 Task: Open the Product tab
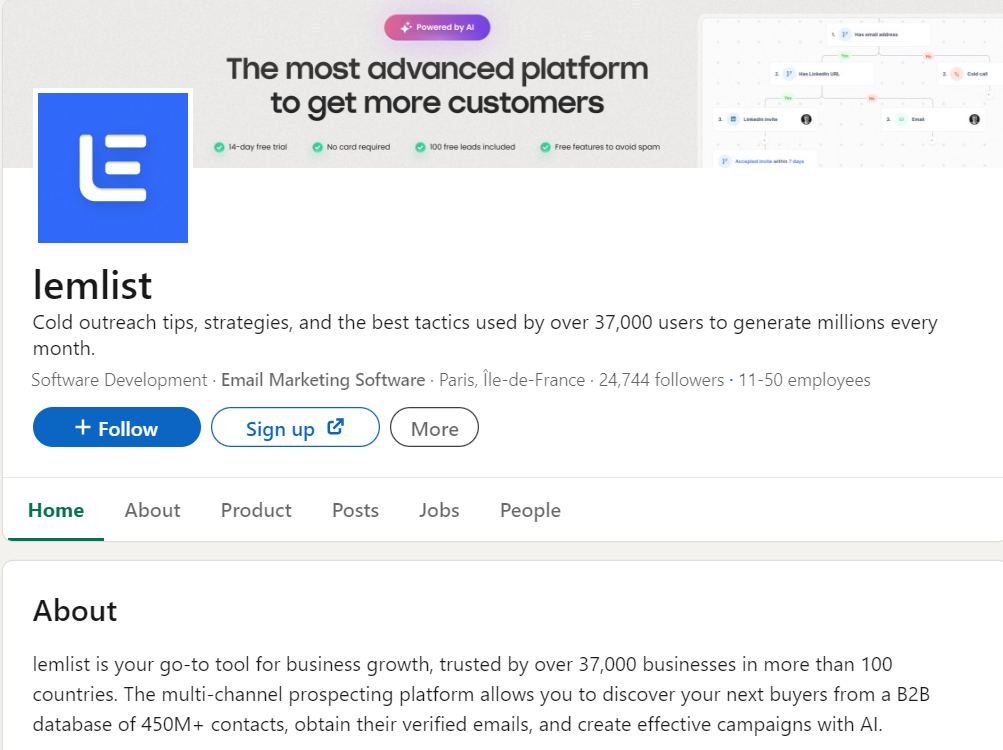256,510
